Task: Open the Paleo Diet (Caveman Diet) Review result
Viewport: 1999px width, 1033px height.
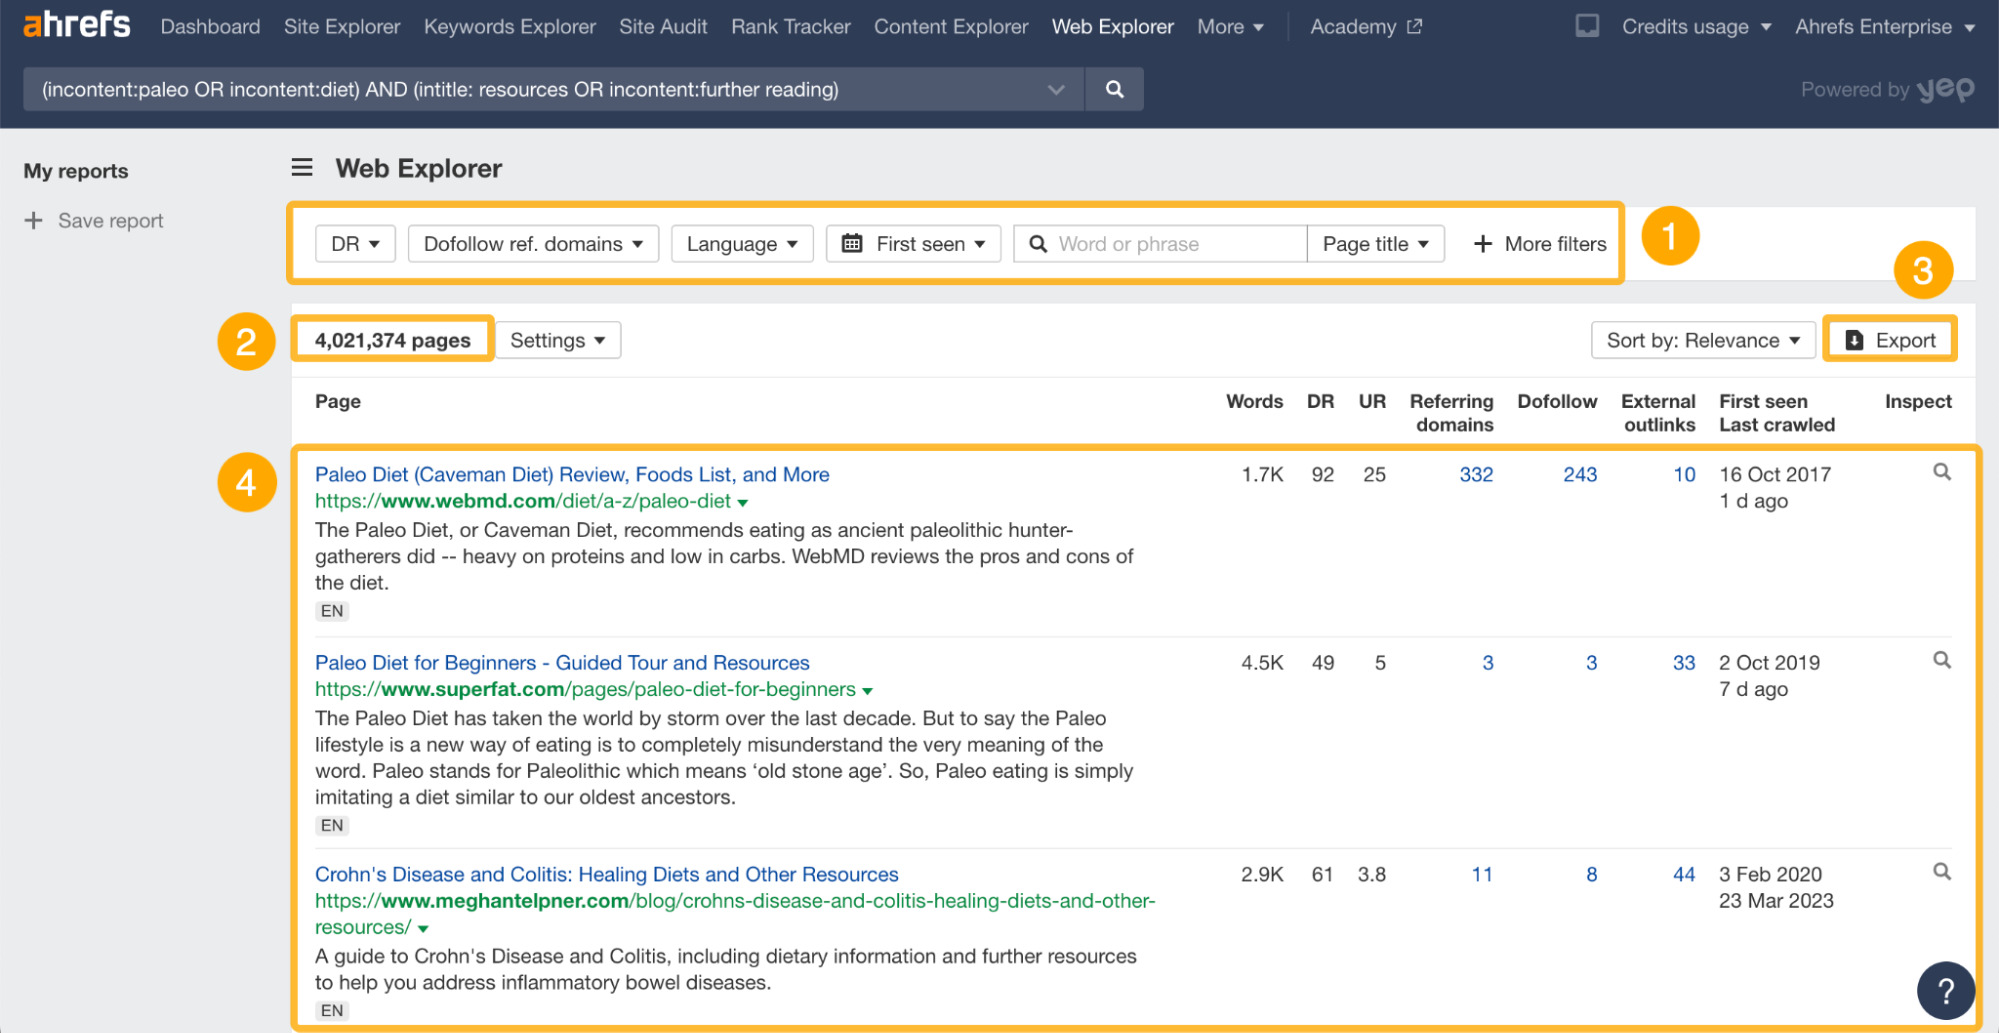Action: coord(572,474)
